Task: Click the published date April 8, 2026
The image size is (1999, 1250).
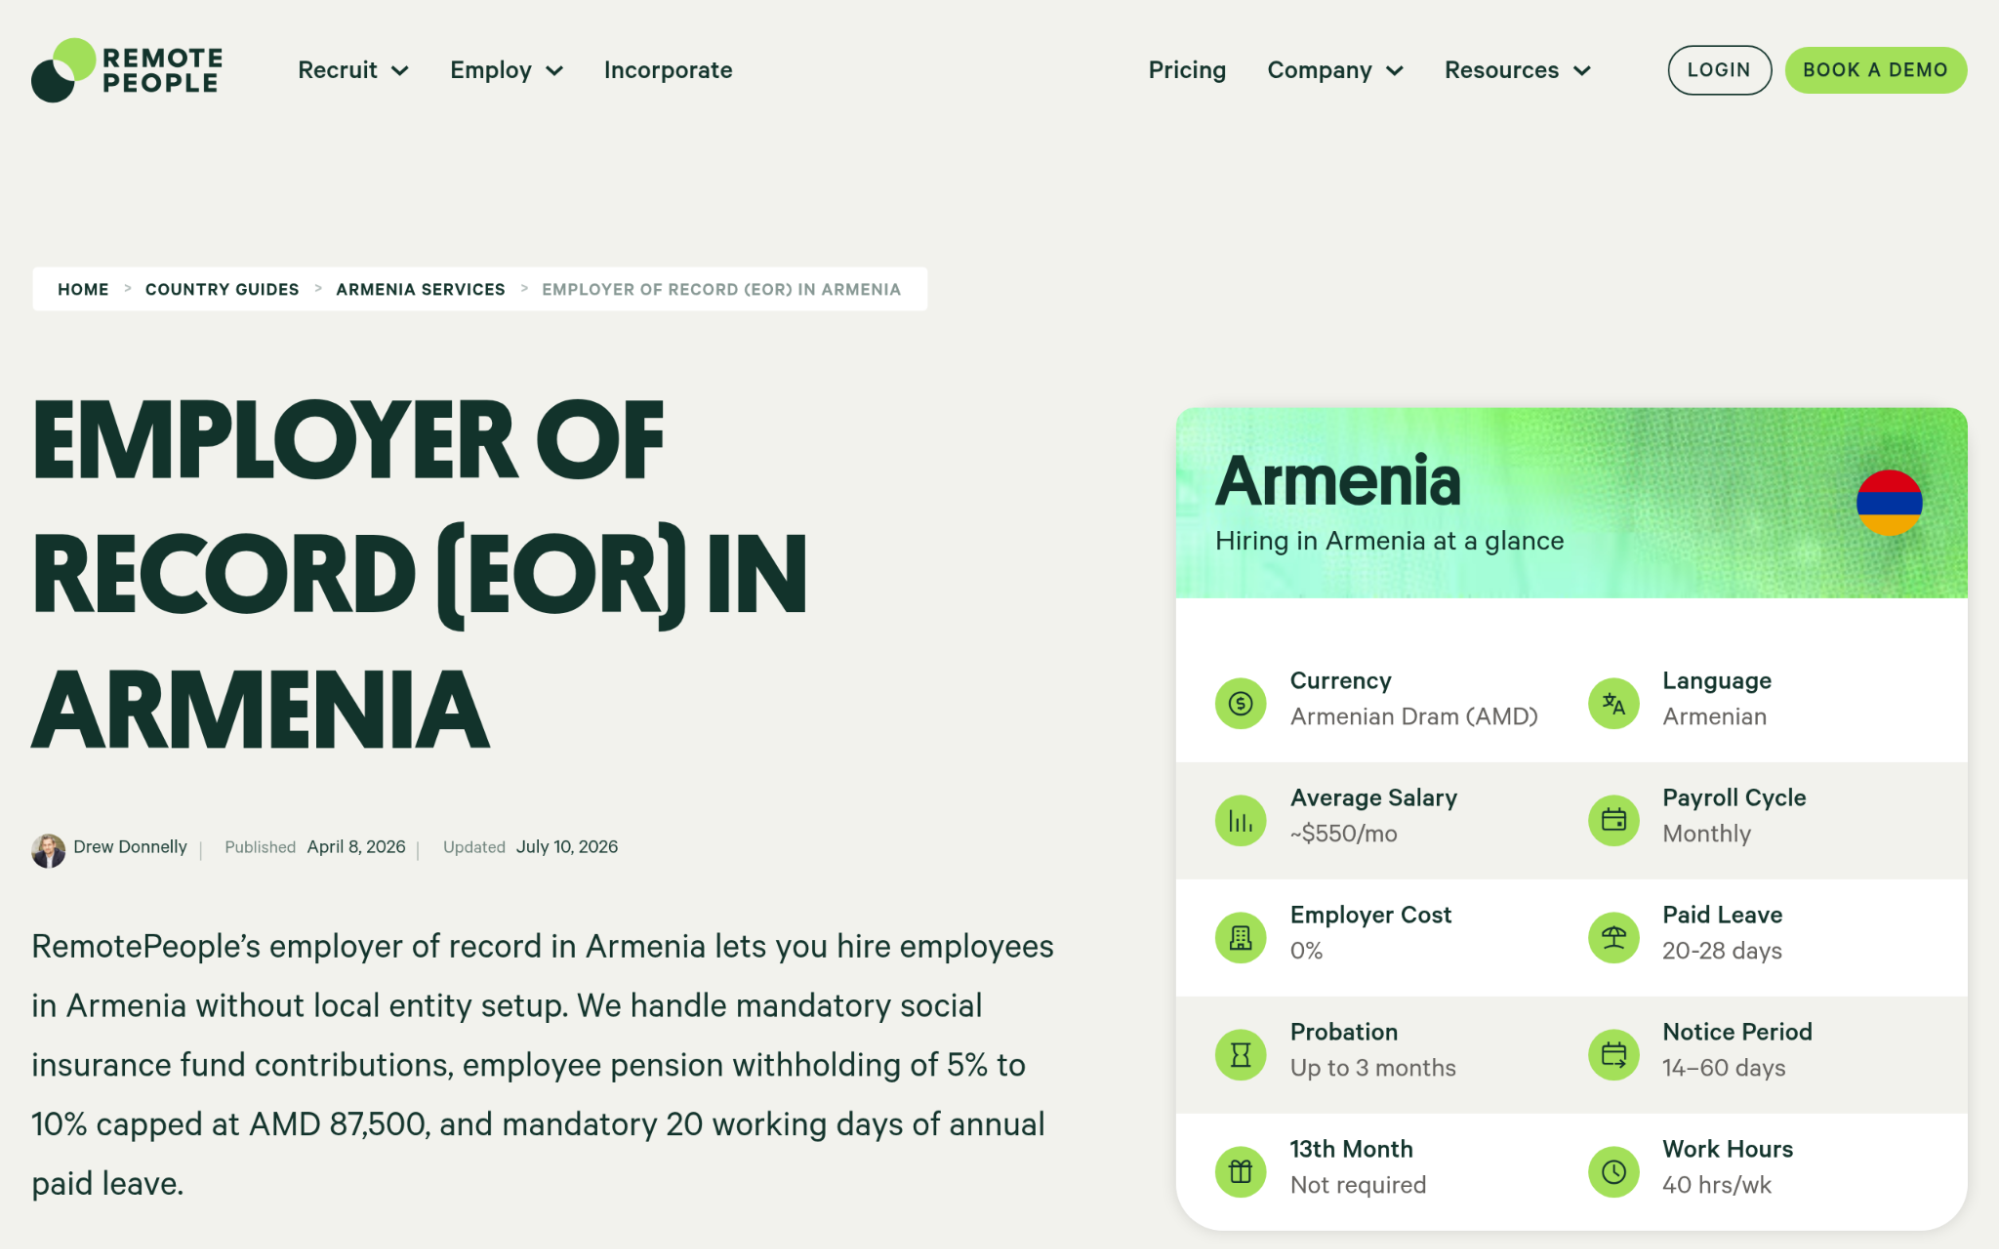Action: 356,847
